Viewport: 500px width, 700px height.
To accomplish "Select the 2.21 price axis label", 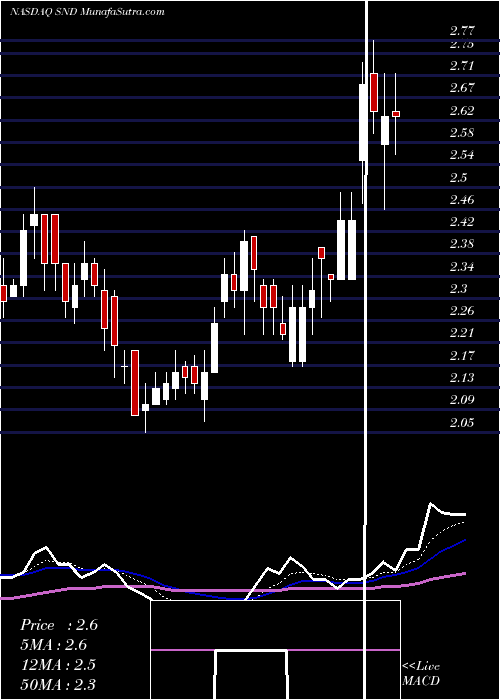I will 462,333.
